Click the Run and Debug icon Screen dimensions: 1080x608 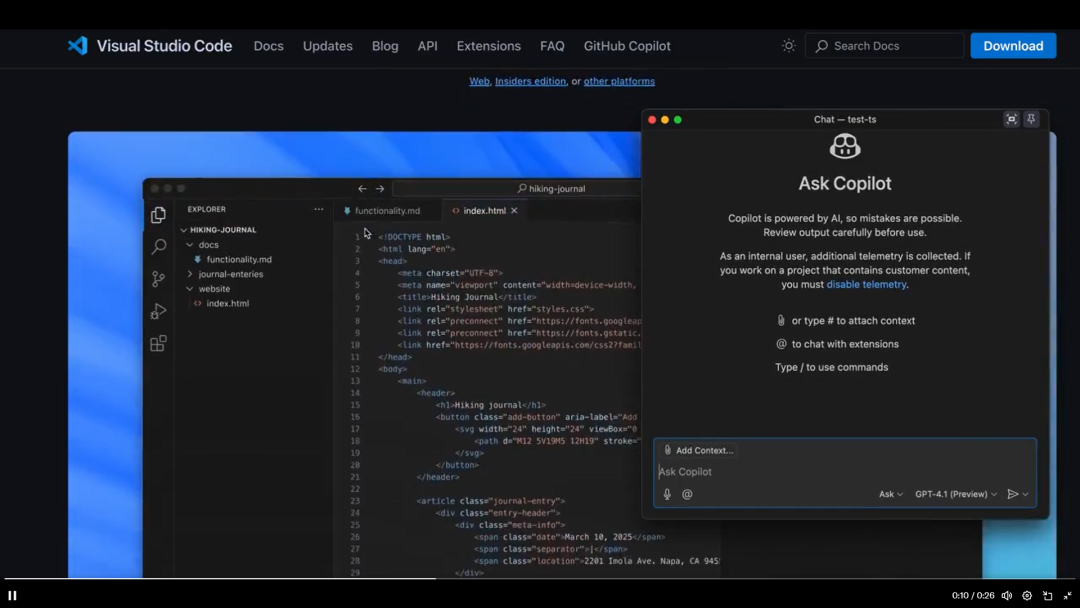[157, 311]
